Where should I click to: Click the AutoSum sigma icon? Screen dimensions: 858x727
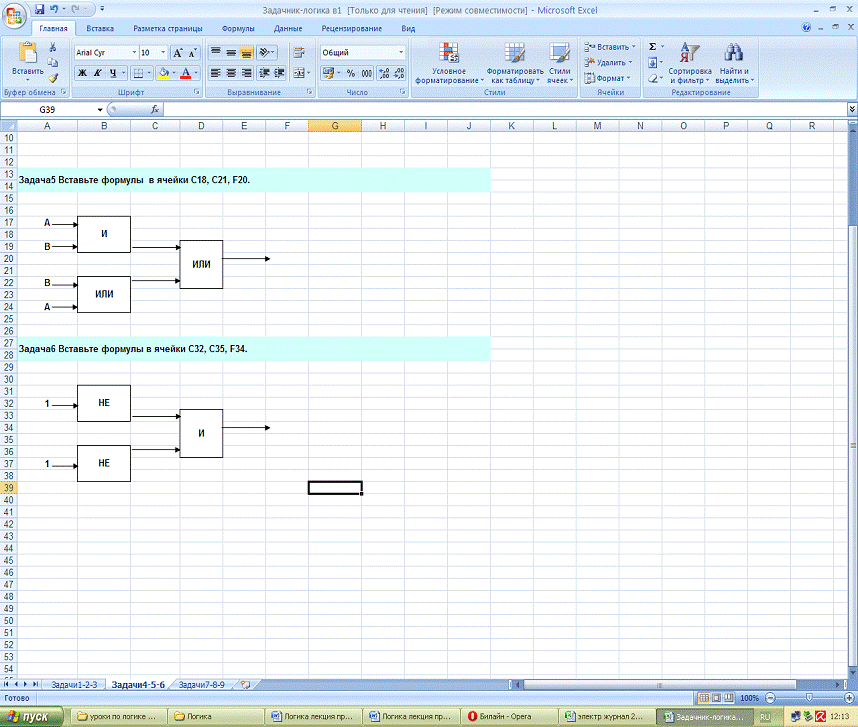652,47
